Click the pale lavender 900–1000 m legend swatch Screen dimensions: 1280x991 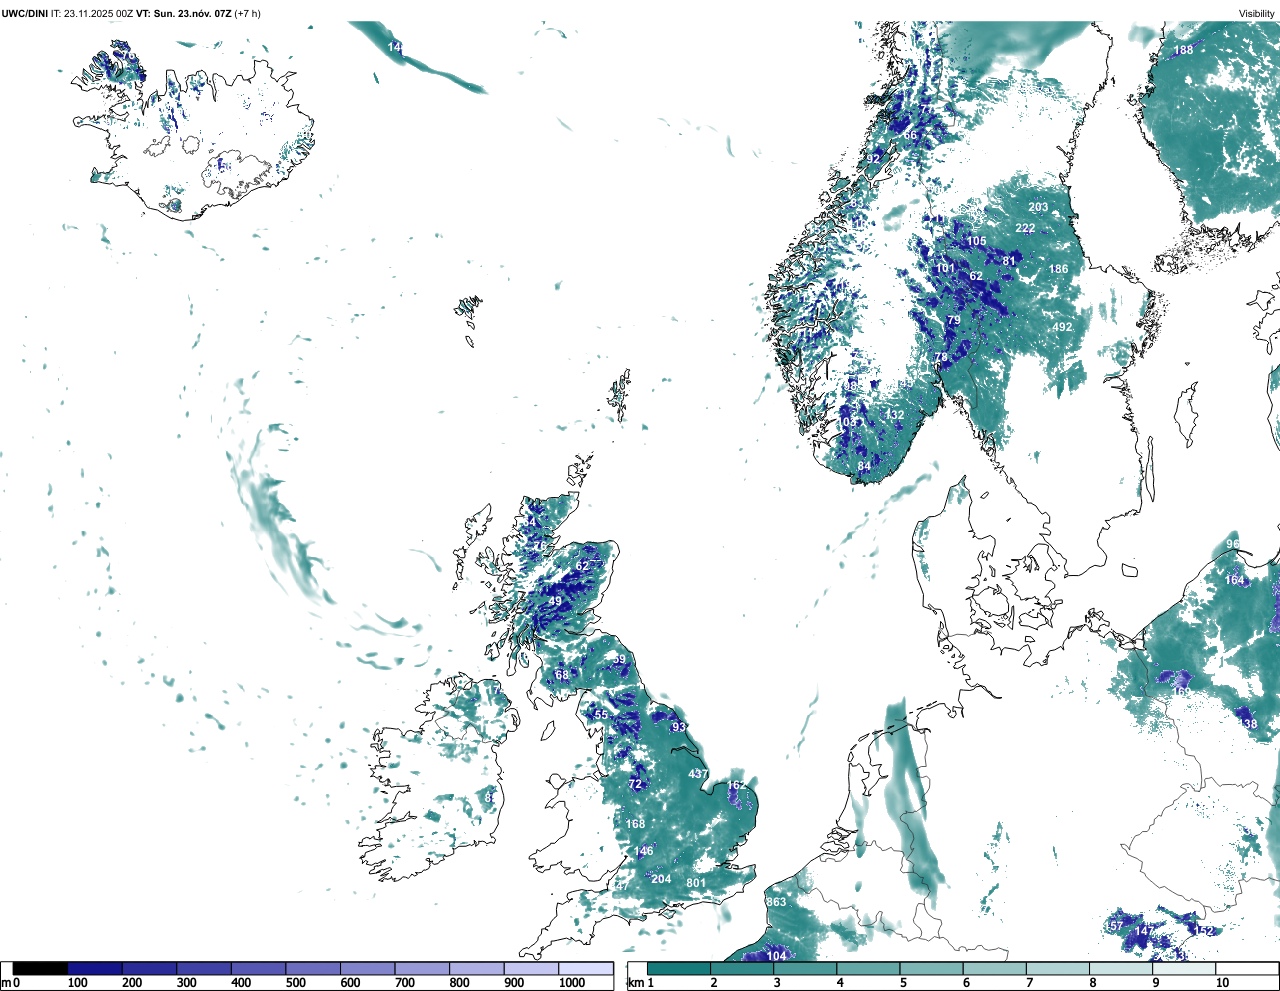(x=532, y=969)
